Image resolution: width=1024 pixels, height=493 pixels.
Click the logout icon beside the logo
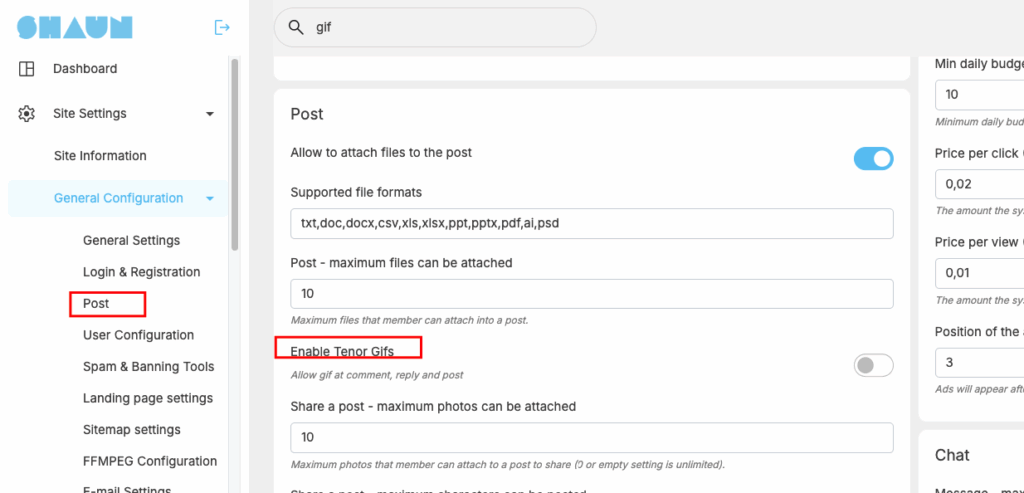tap(222, 27)
